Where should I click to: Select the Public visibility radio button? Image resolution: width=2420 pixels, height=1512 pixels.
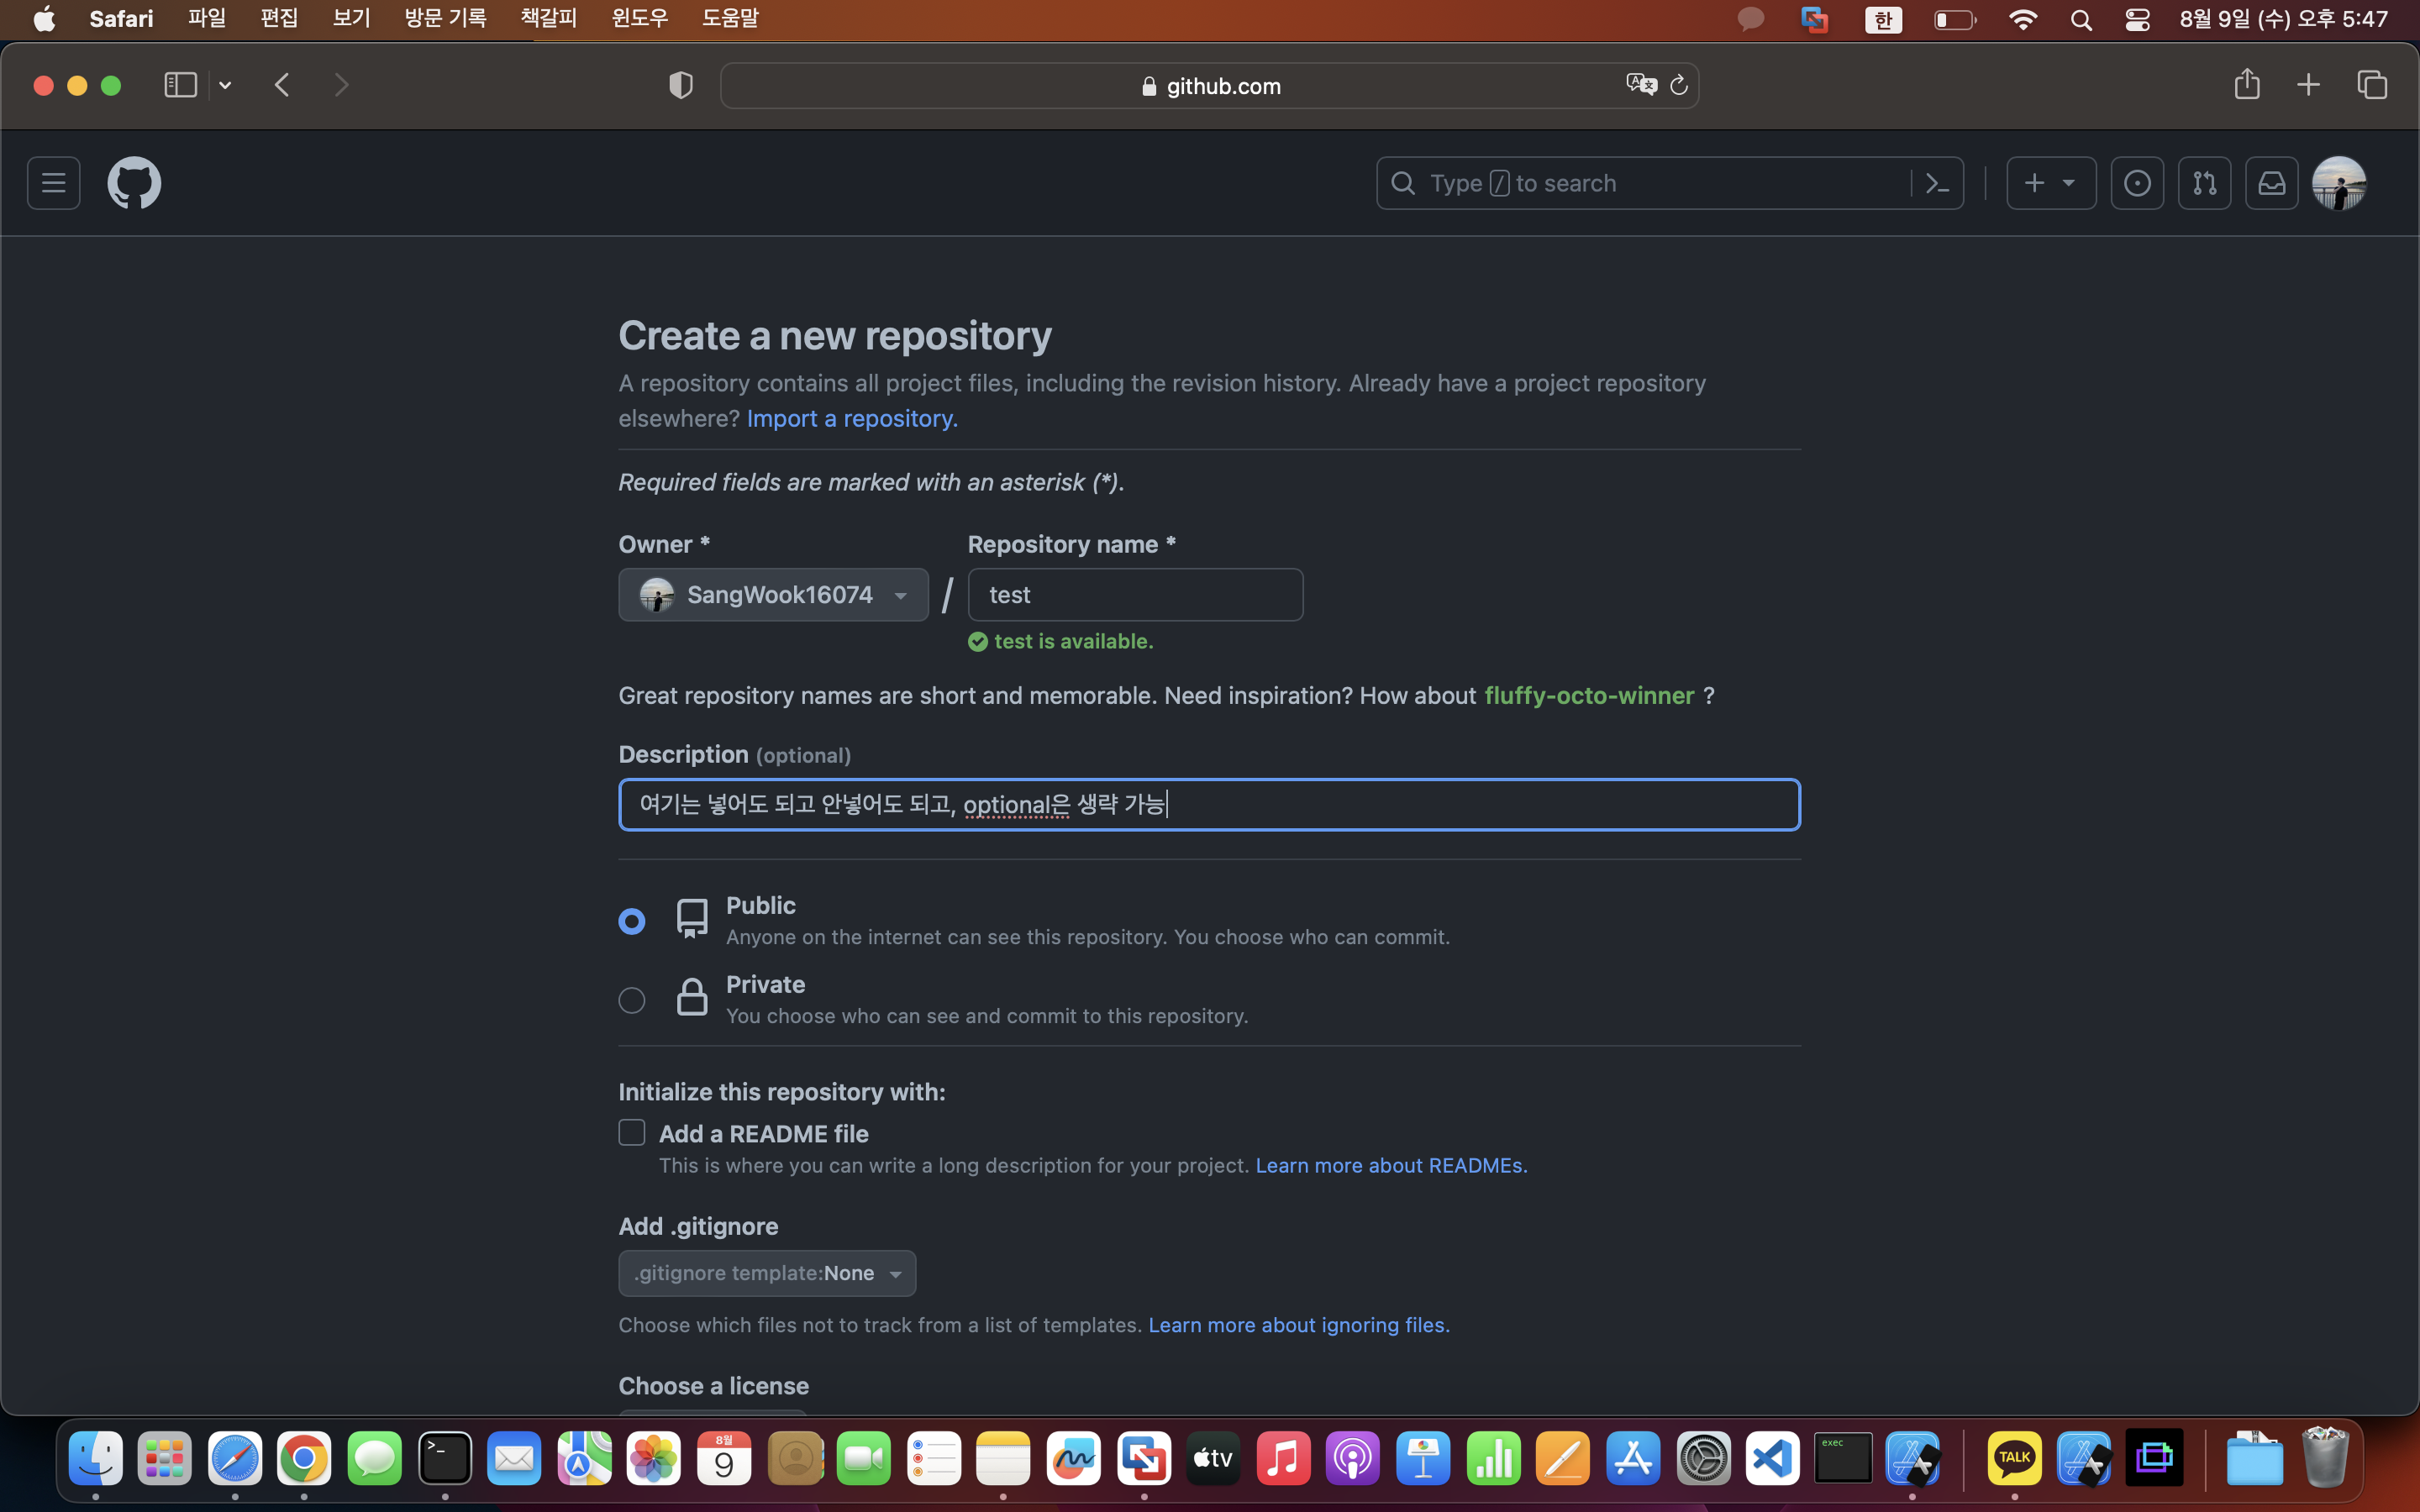(631, 921)
